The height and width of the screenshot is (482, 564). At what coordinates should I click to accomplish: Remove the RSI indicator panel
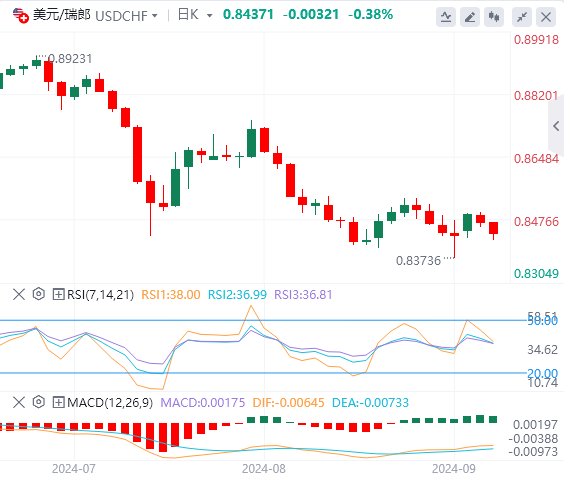[x=19, y=294]
